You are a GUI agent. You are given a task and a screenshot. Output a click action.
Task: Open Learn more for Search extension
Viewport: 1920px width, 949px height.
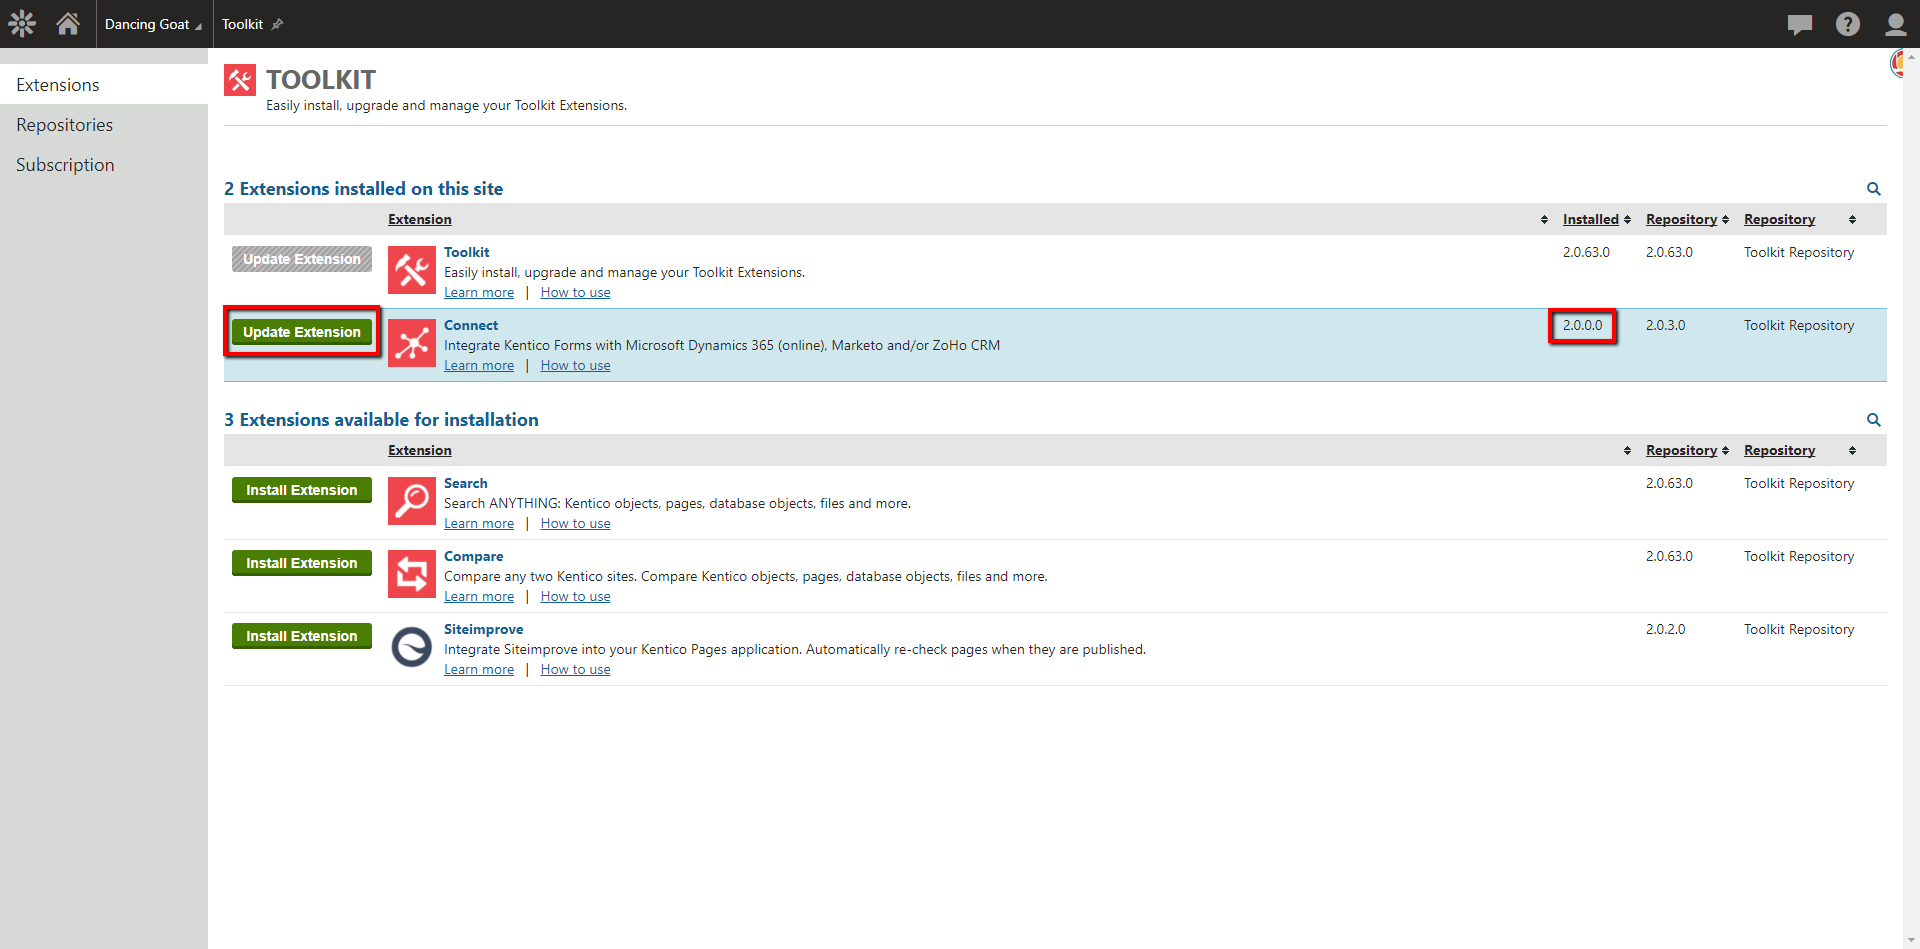[479, 523]
